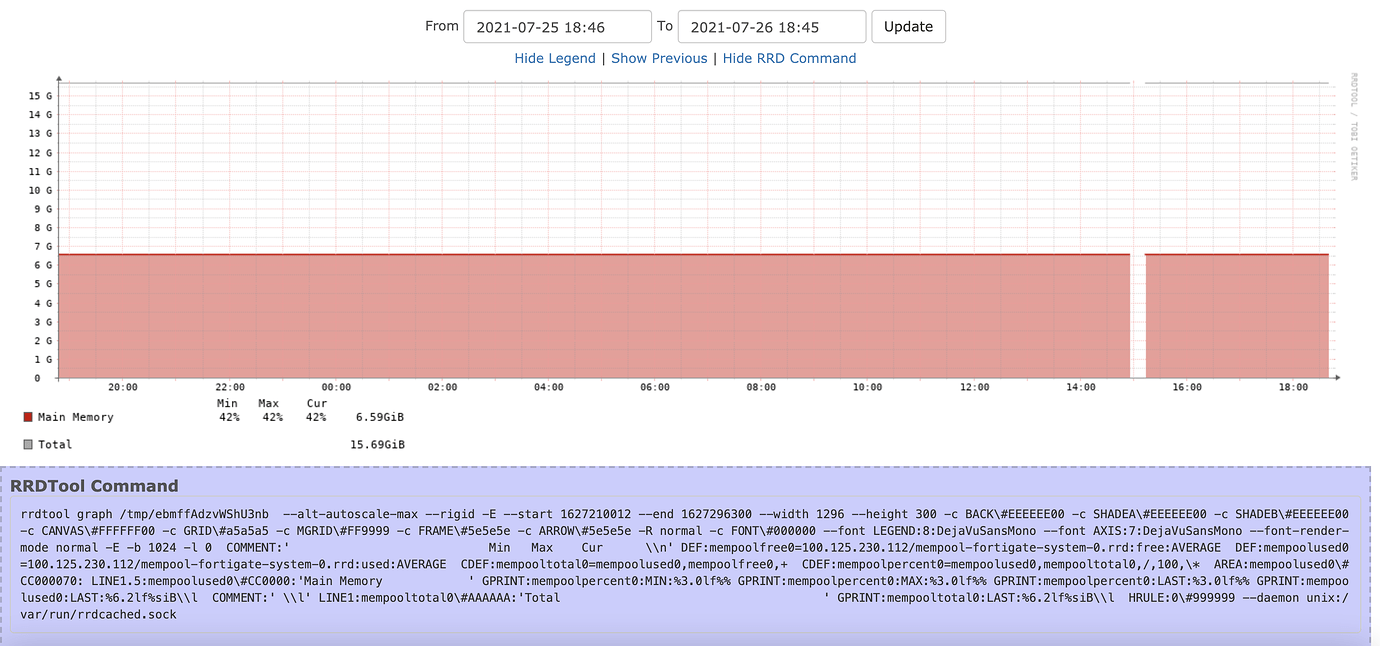Click the Update button
1380x646 pixels.
click(x=908, y=27)
